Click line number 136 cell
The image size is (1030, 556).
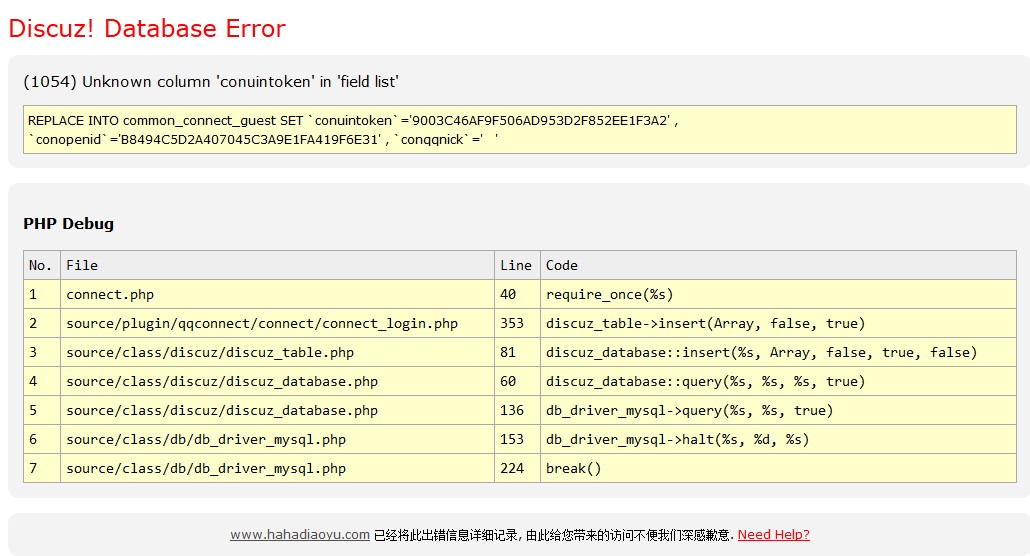click(517, 410)
